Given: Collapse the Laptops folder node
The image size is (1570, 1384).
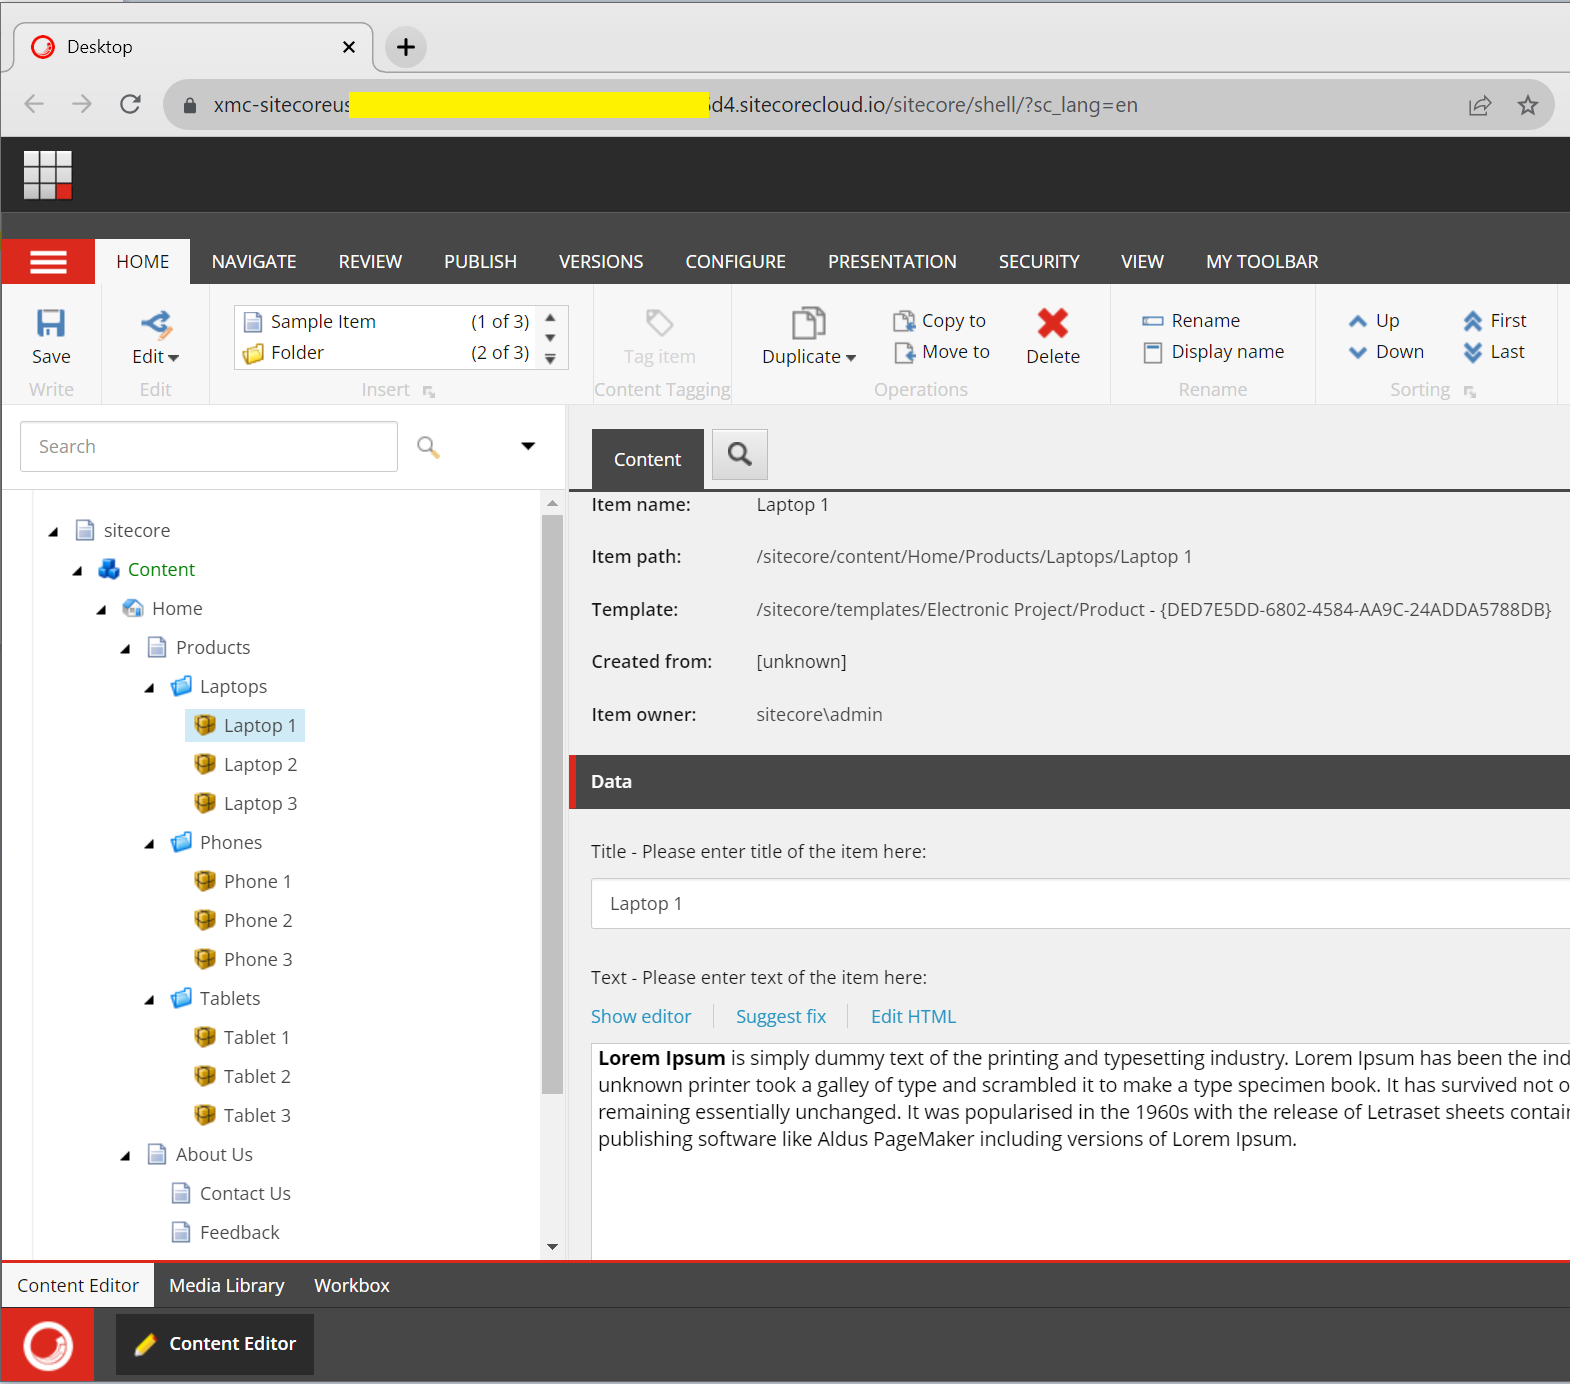Looking at the screenshot, I should pos(150,688).
